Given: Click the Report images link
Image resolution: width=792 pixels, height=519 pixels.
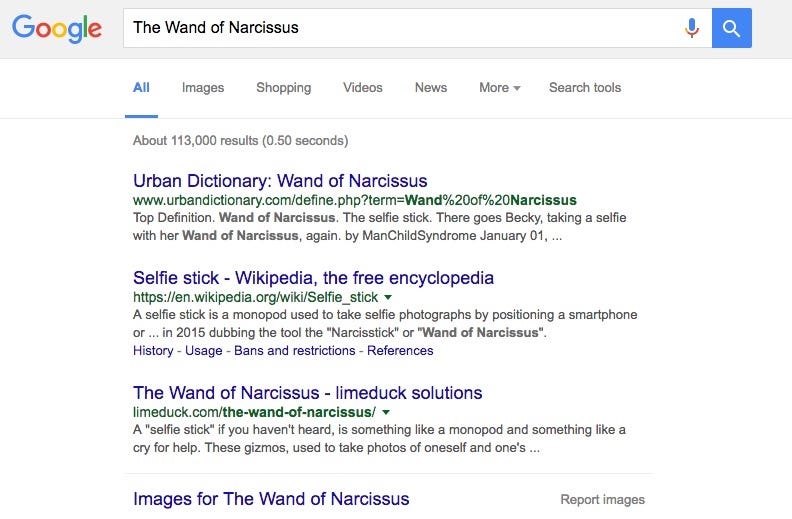Looking at the screenshot, I should point(603,499).
